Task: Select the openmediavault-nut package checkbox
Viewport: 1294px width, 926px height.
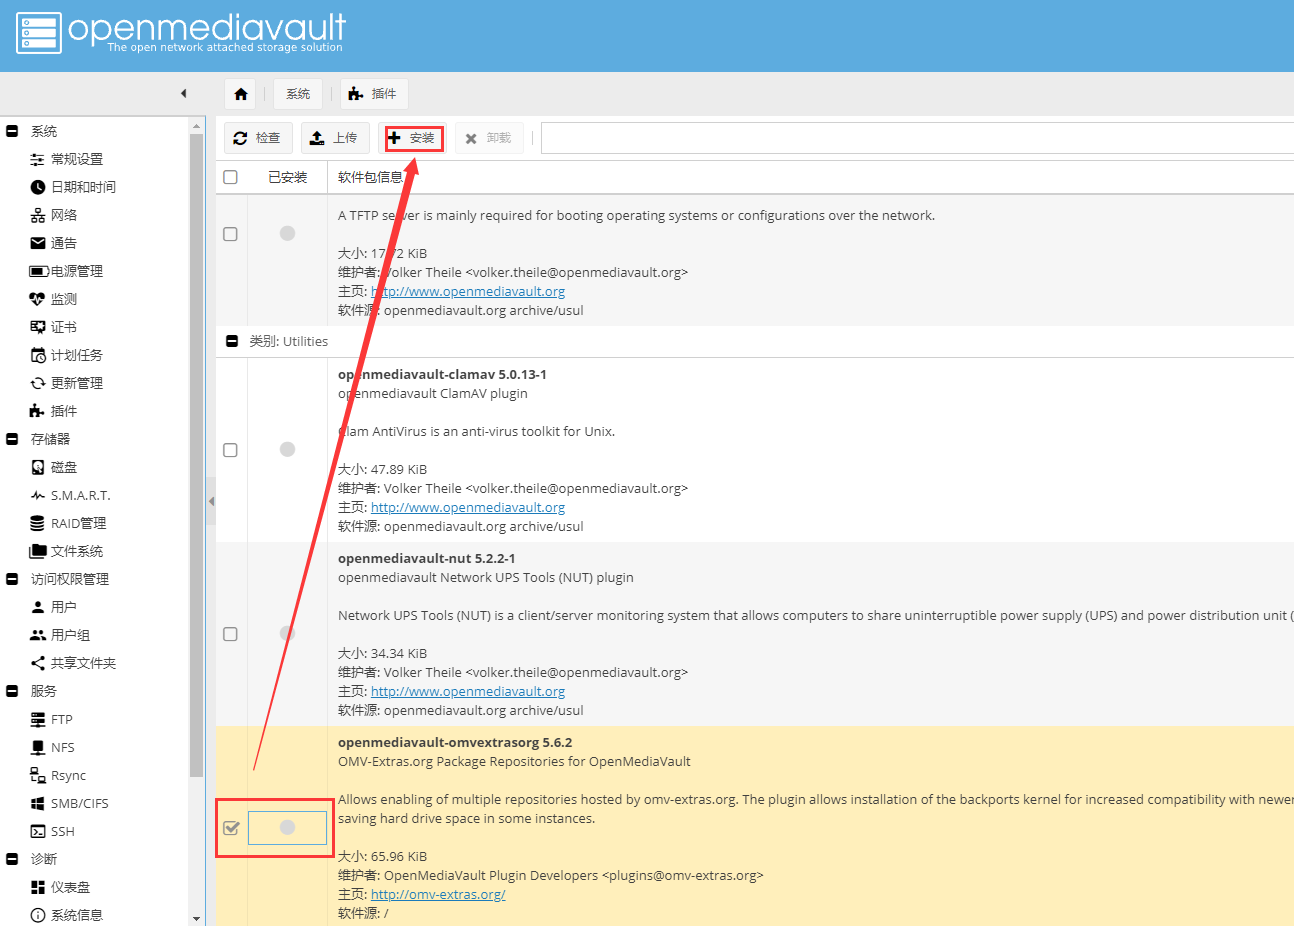Action: (230, 633)
